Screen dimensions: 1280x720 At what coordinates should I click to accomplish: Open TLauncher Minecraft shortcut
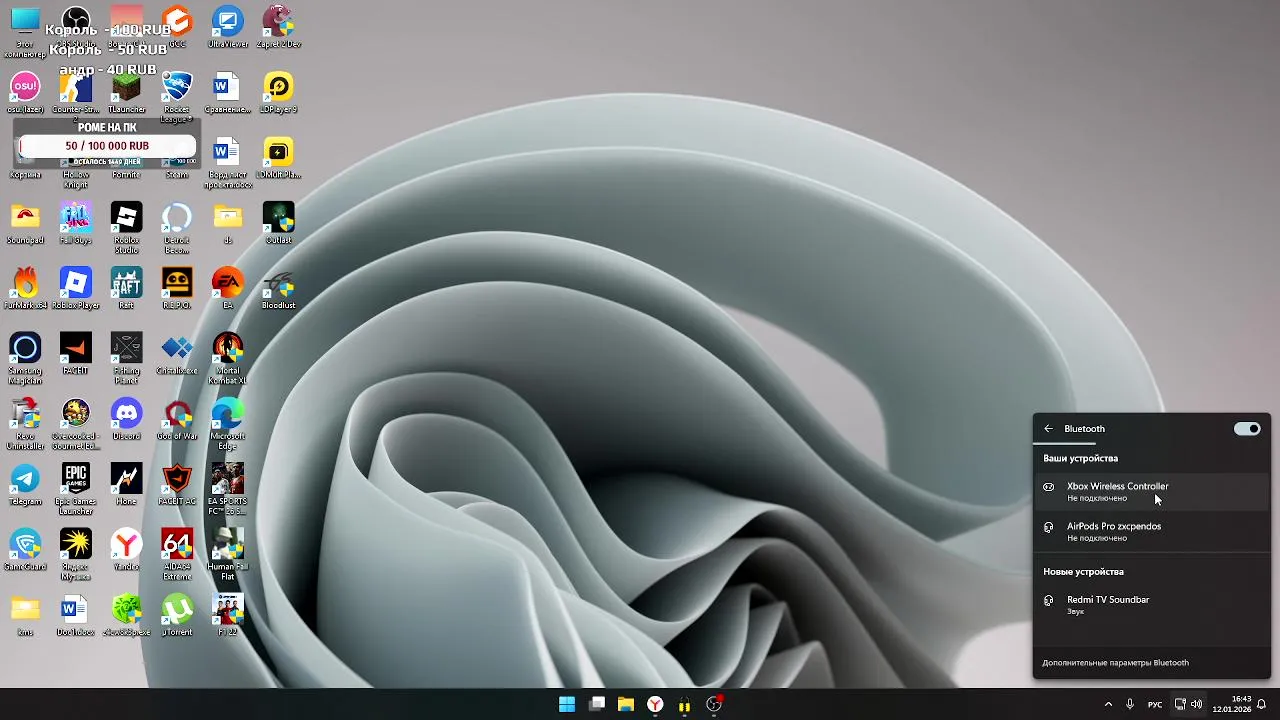126,92
